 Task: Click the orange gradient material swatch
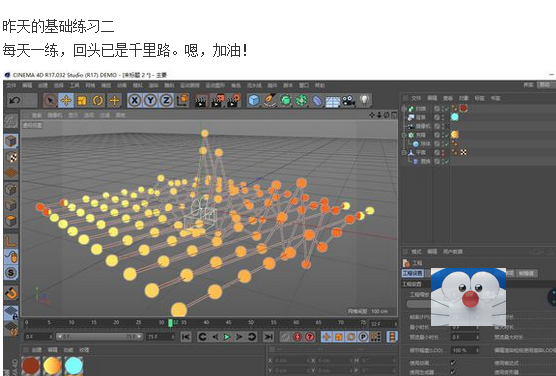[x=52, y=366]
